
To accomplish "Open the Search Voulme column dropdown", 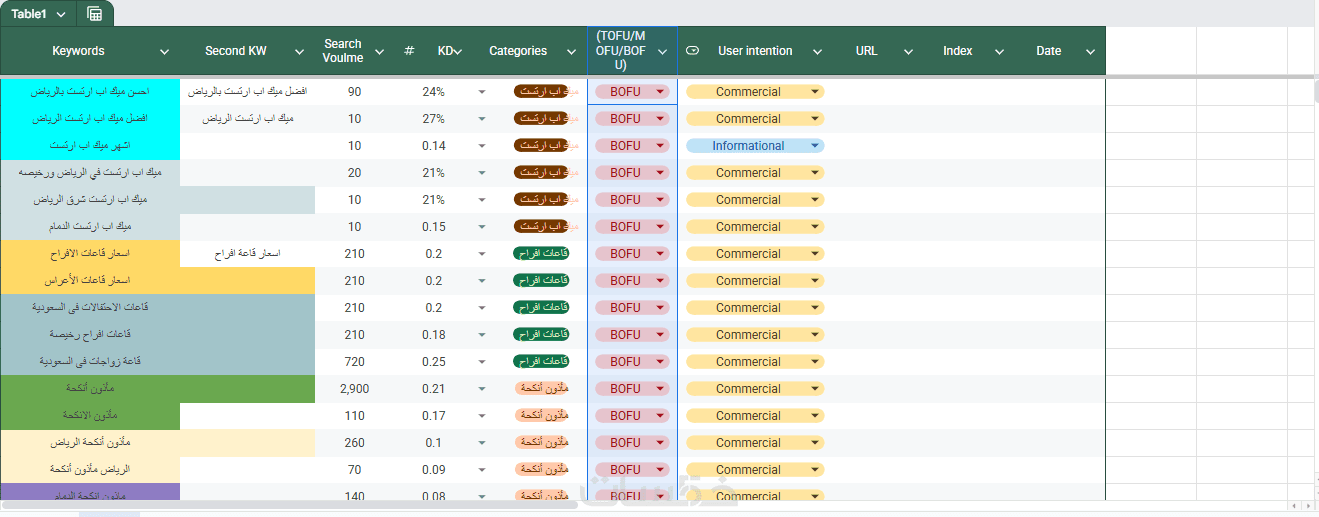I will [x=379, y=52].
